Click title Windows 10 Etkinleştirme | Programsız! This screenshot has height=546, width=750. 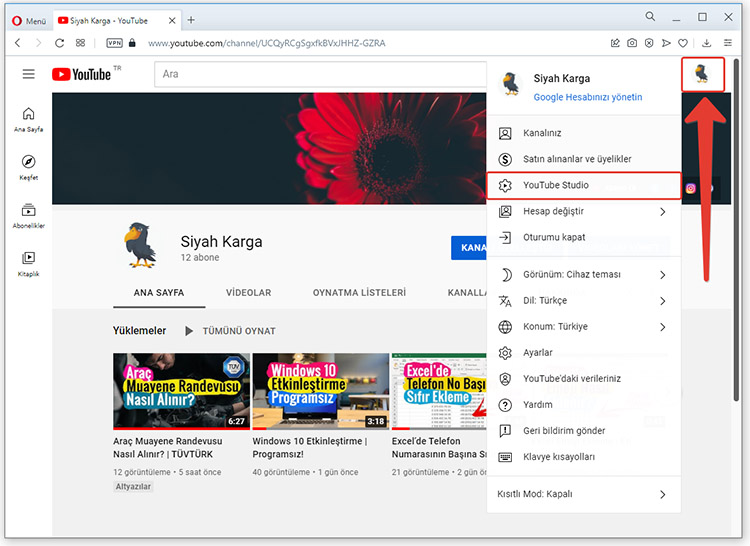[x=310, y=448]
